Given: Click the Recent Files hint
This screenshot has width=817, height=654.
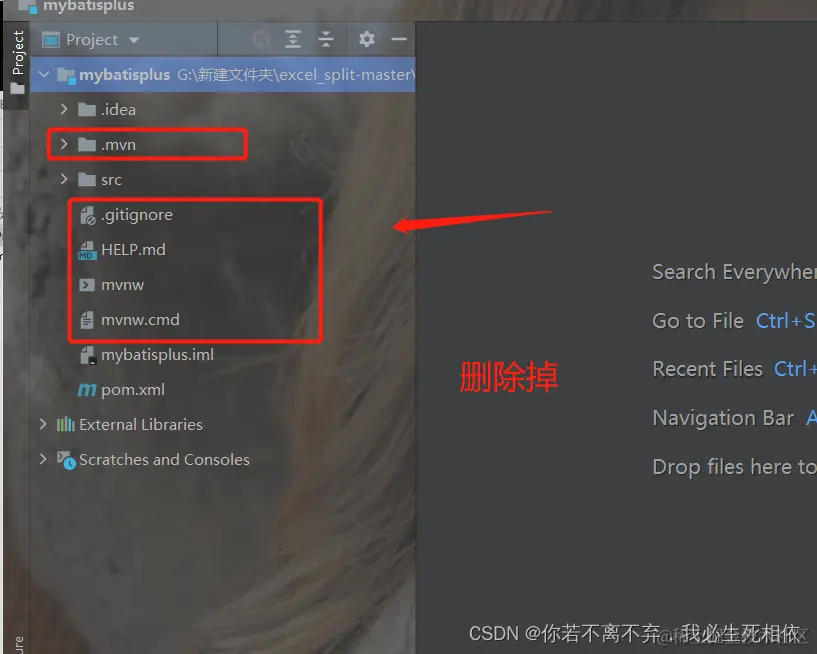Looking at the screenshot, I should click(x=707, y=369).
